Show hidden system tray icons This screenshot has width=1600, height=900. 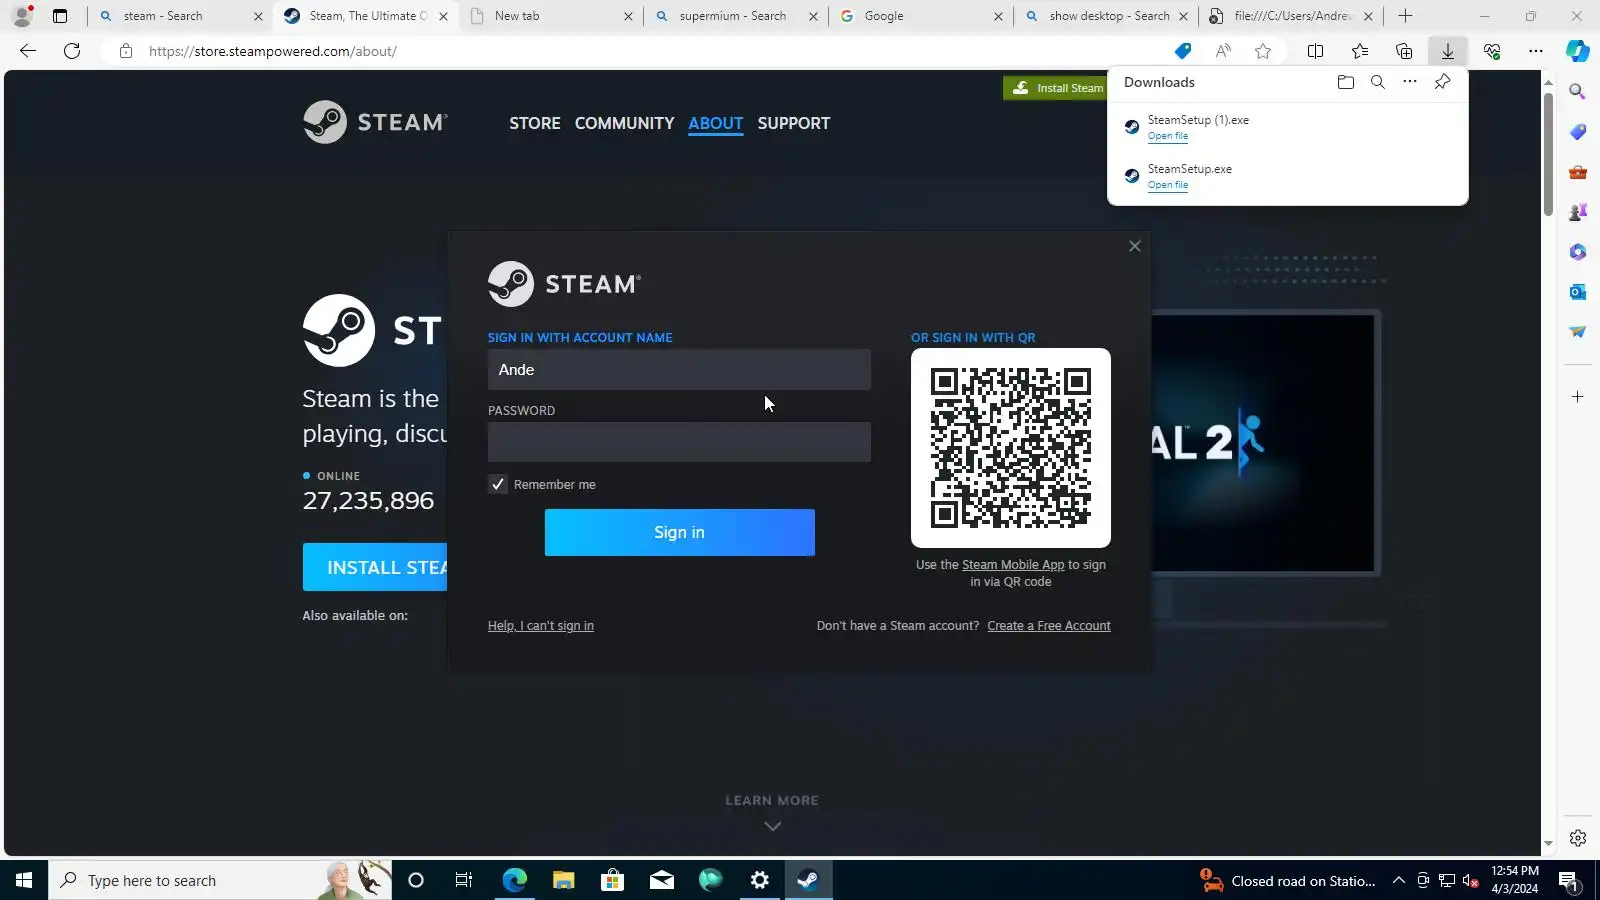[1399, 880]
